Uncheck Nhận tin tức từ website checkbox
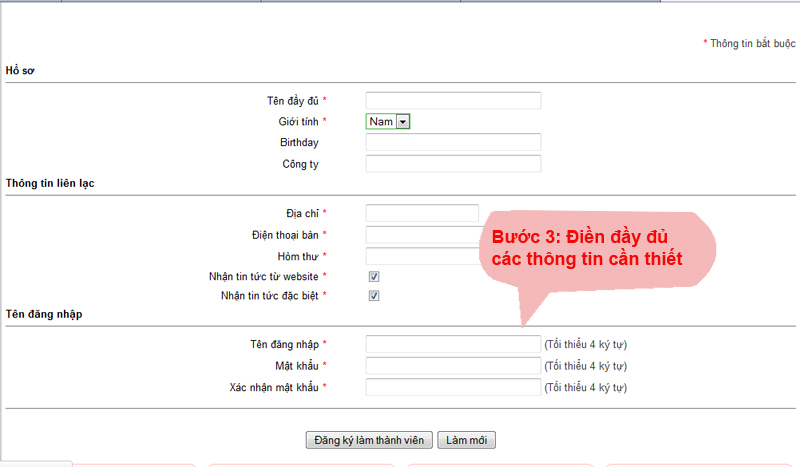Image resolution: width=800 pixels, height=467 pixels. pyautogui.click(x=374, y=277)
